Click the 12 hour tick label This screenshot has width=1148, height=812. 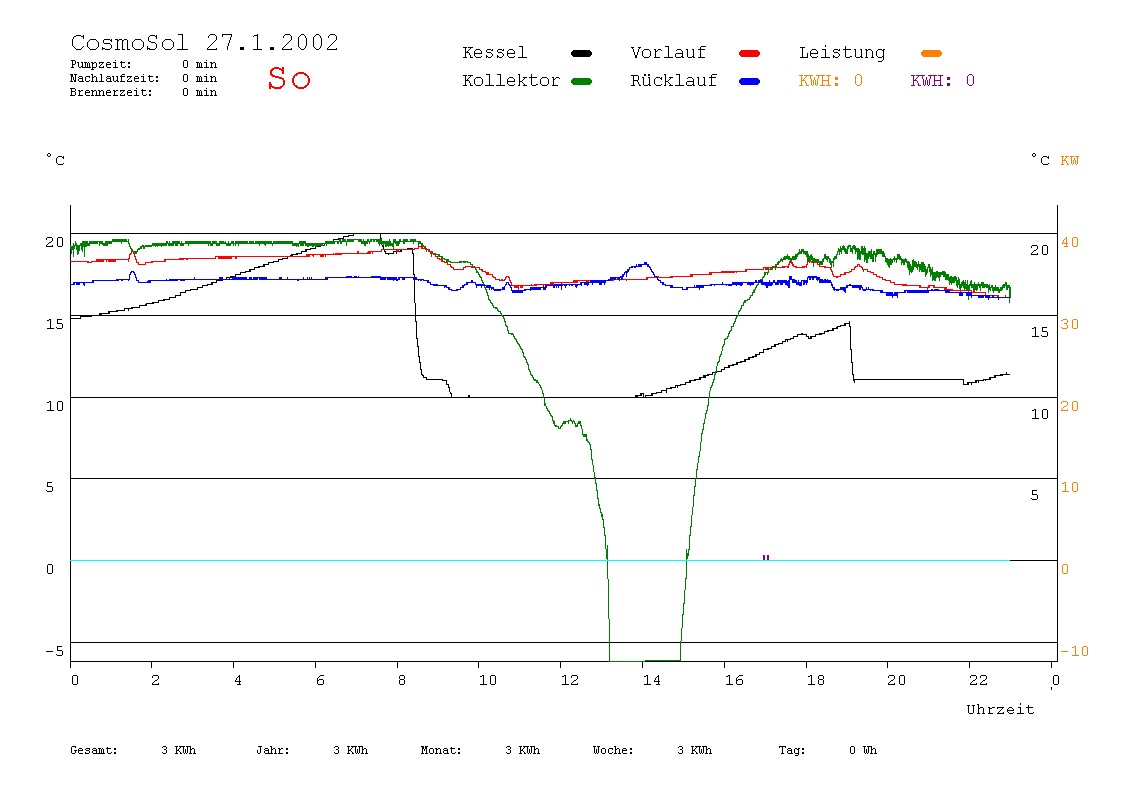570,680
